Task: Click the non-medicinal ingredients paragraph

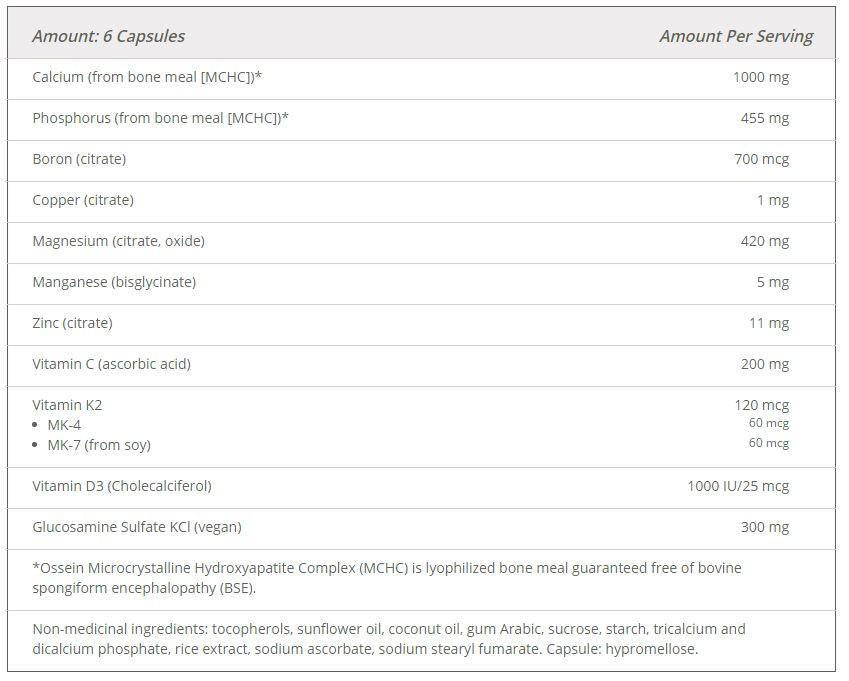Action: pyautogui.click(x=389, y=639)
